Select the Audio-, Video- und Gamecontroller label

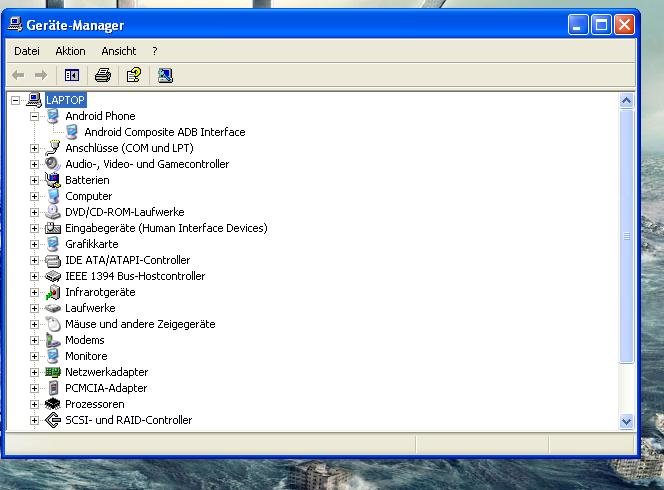pos(147,164)
